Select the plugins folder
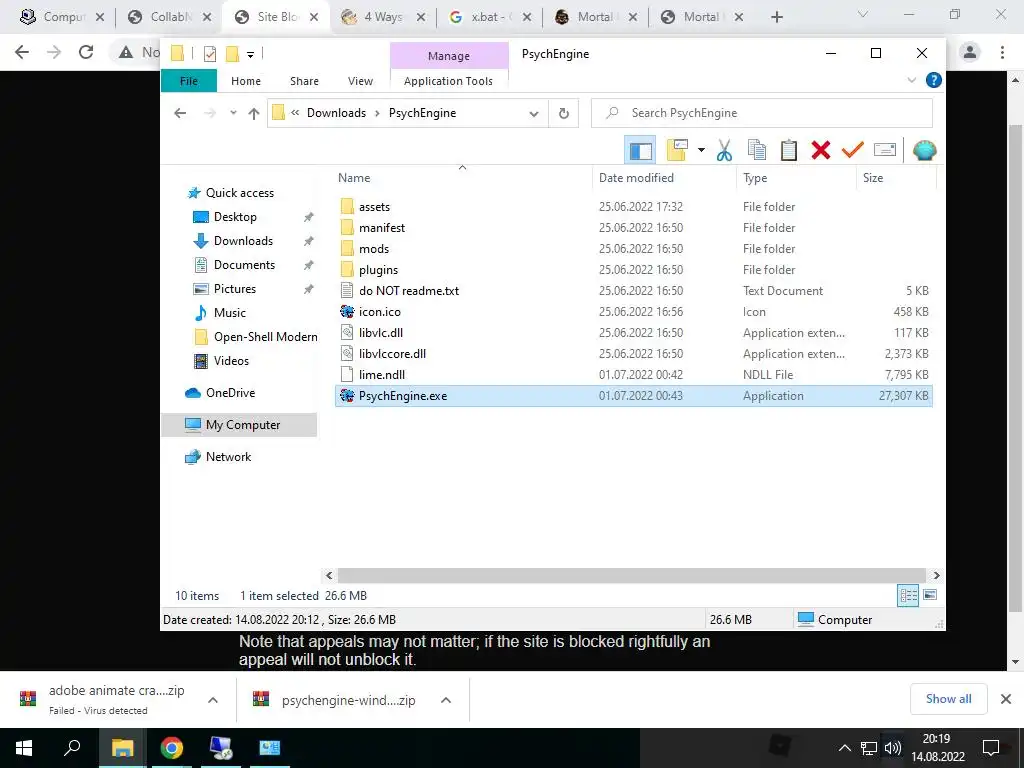The width and height of the screenshot is (1024, 768). [633, 270]
